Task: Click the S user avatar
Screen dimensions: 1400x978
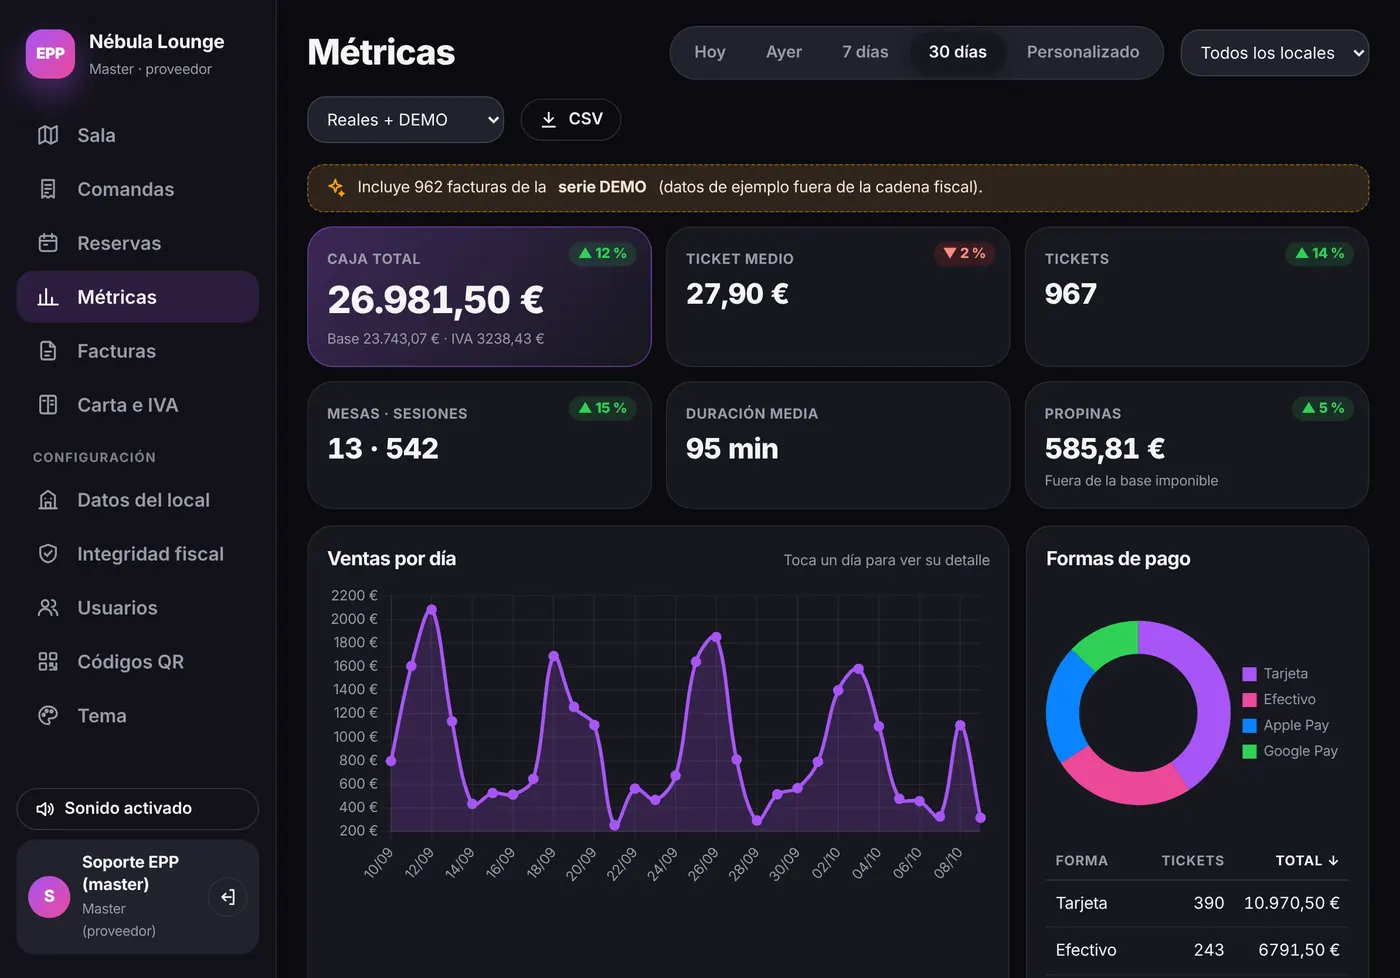Action: tap(49, 897)
